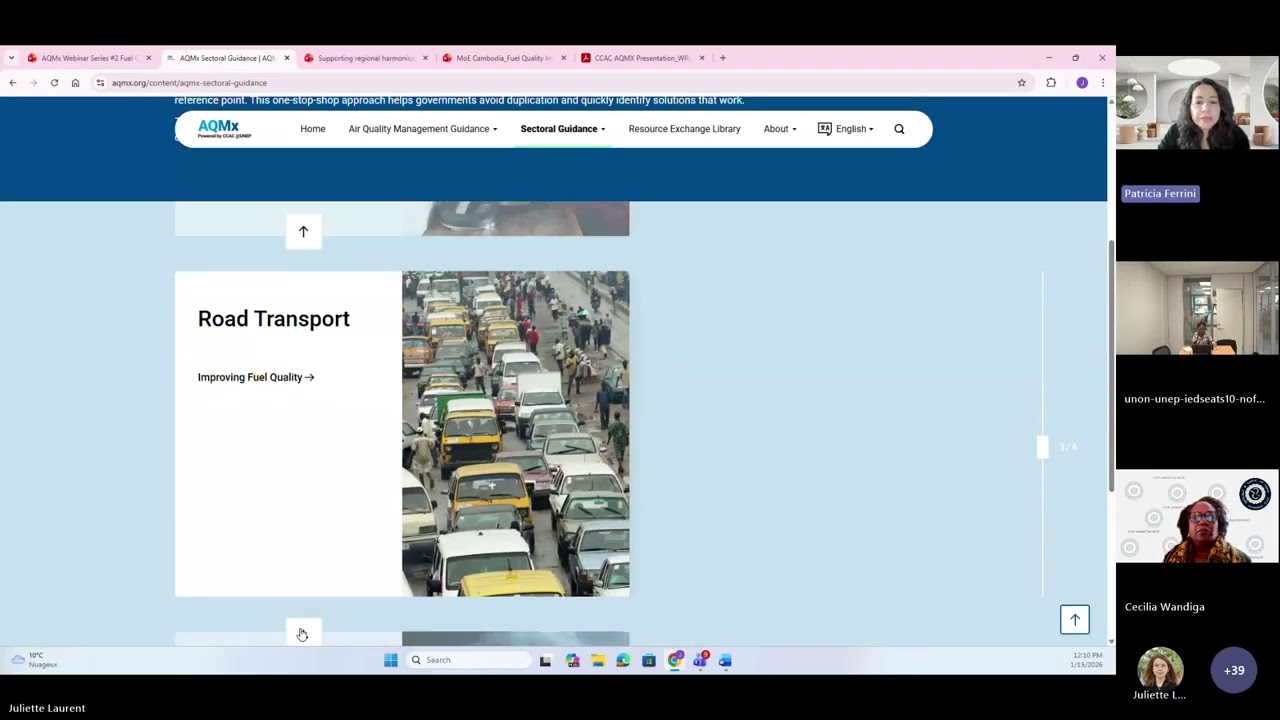1280x720 pixels.
Task: Open the Windows Start menu
Action: click(x=391, y=660)
